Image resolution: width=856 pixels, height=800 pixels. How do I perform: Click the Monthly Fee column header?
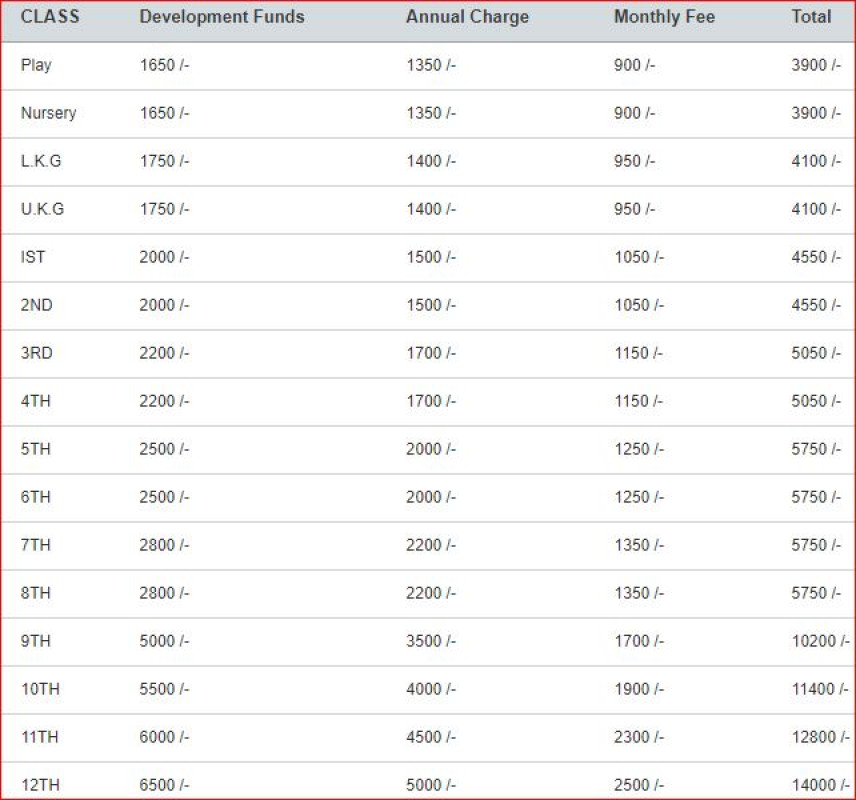(x=664, y=17)
